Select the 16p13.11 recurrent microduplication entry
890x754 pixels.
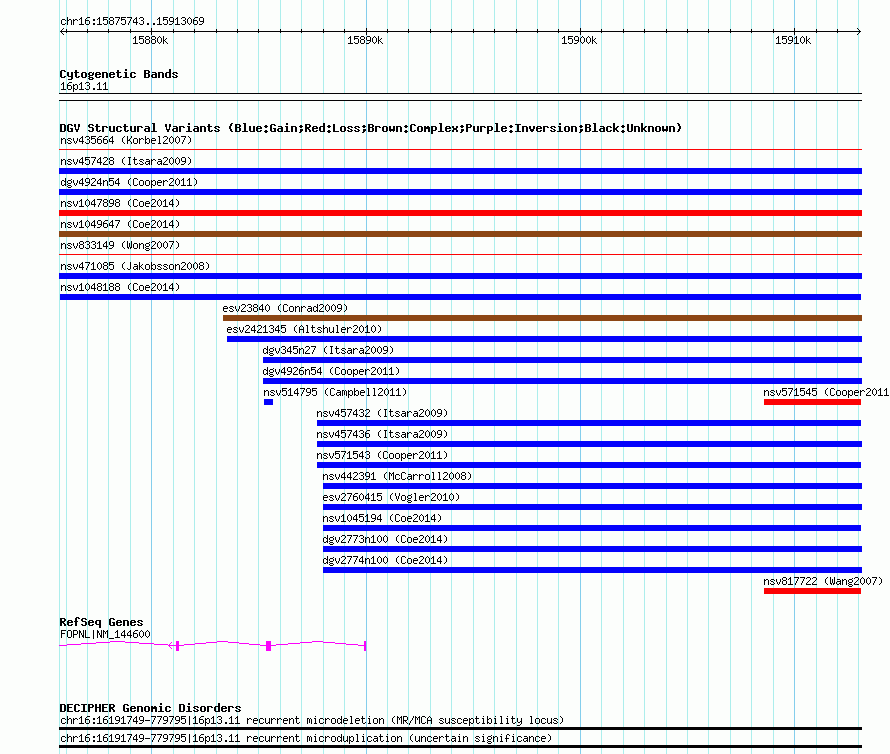click(460, 741)
